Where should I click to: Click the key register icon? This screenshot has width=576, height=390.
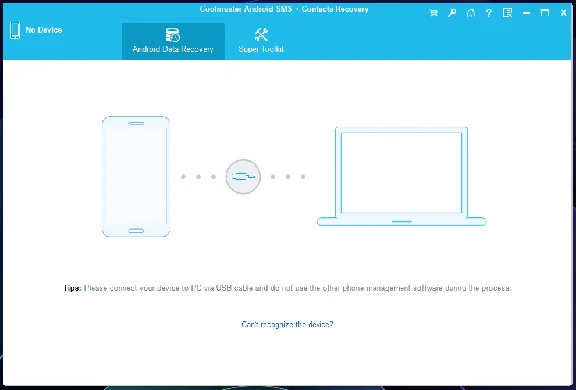pyautogui.click(x=452, y=13)
